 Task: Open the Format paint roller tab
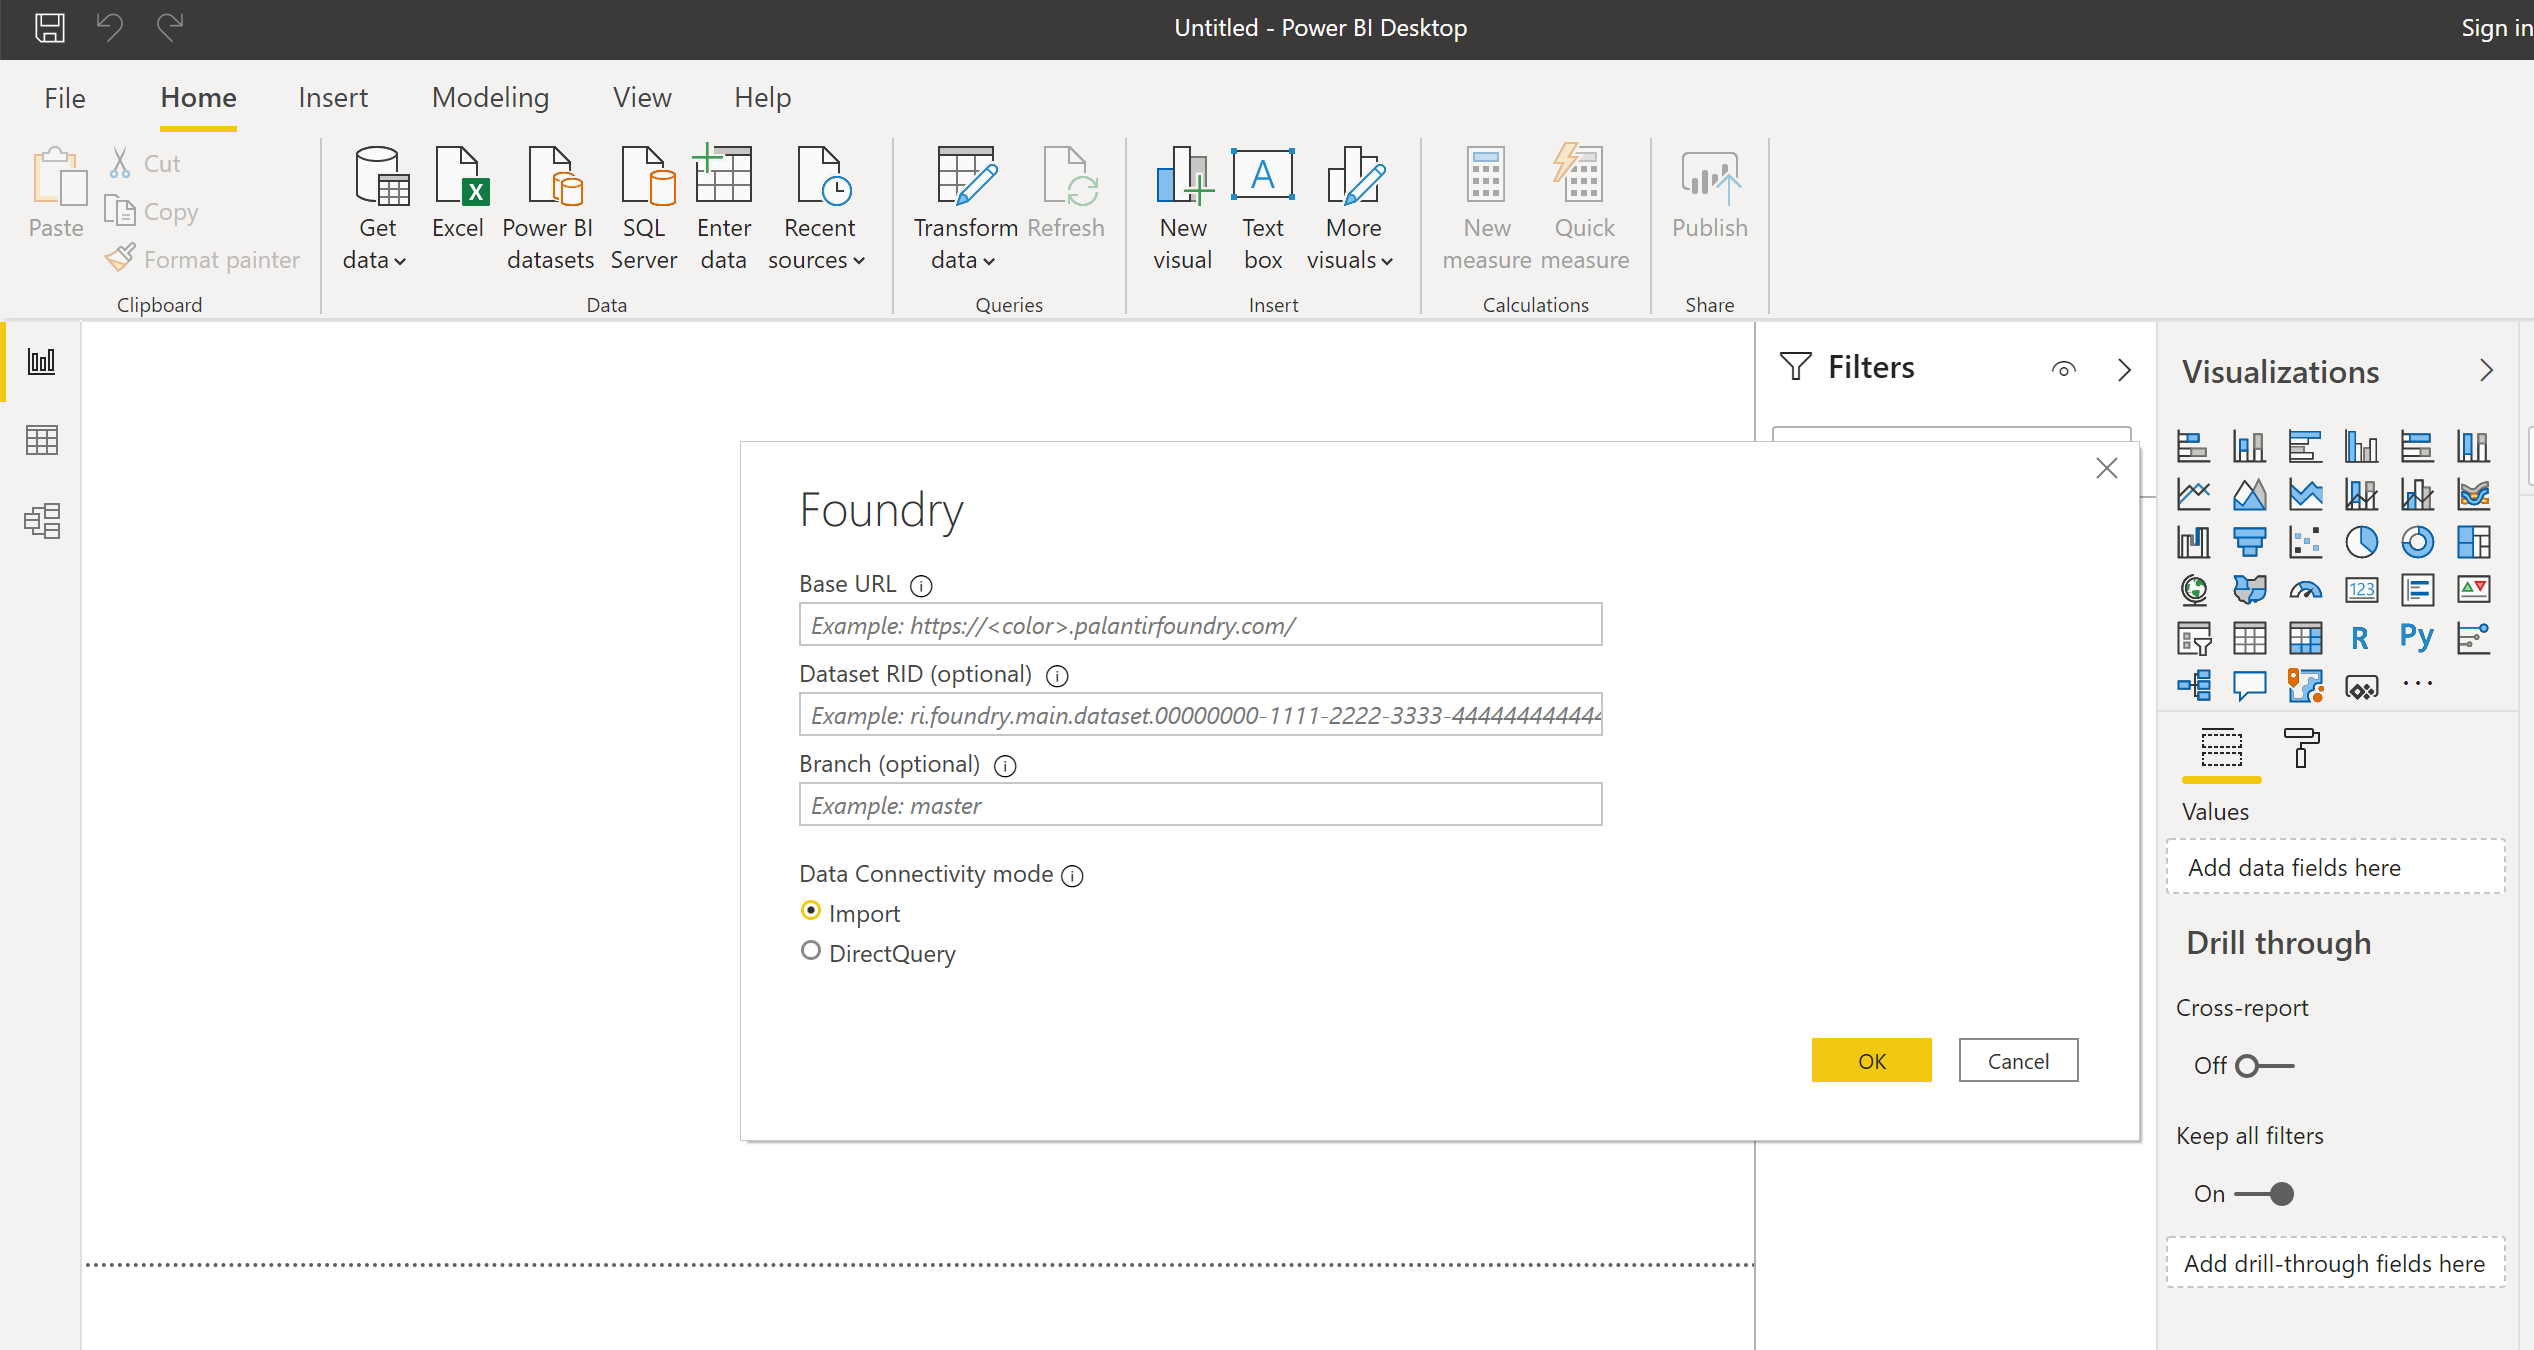2301,748
